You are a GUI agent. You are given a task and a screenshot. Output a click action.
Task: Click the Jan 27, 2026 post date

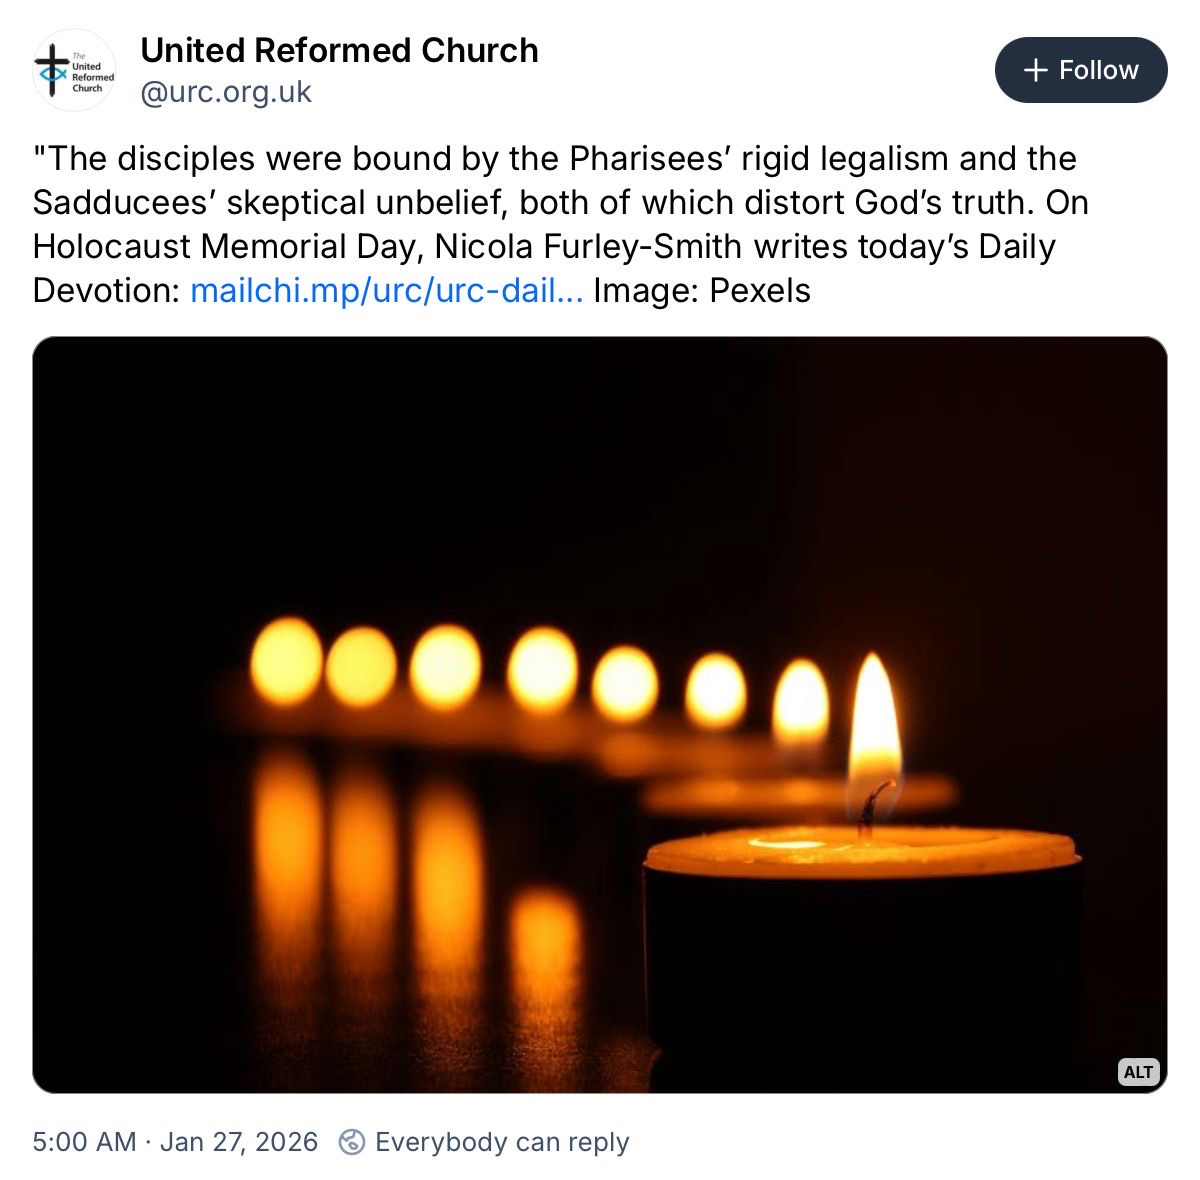239,1142
